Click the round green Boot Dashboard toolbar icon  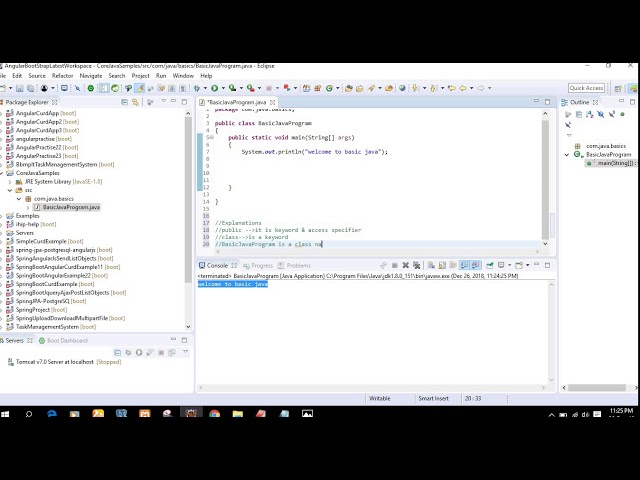[91, 88]
